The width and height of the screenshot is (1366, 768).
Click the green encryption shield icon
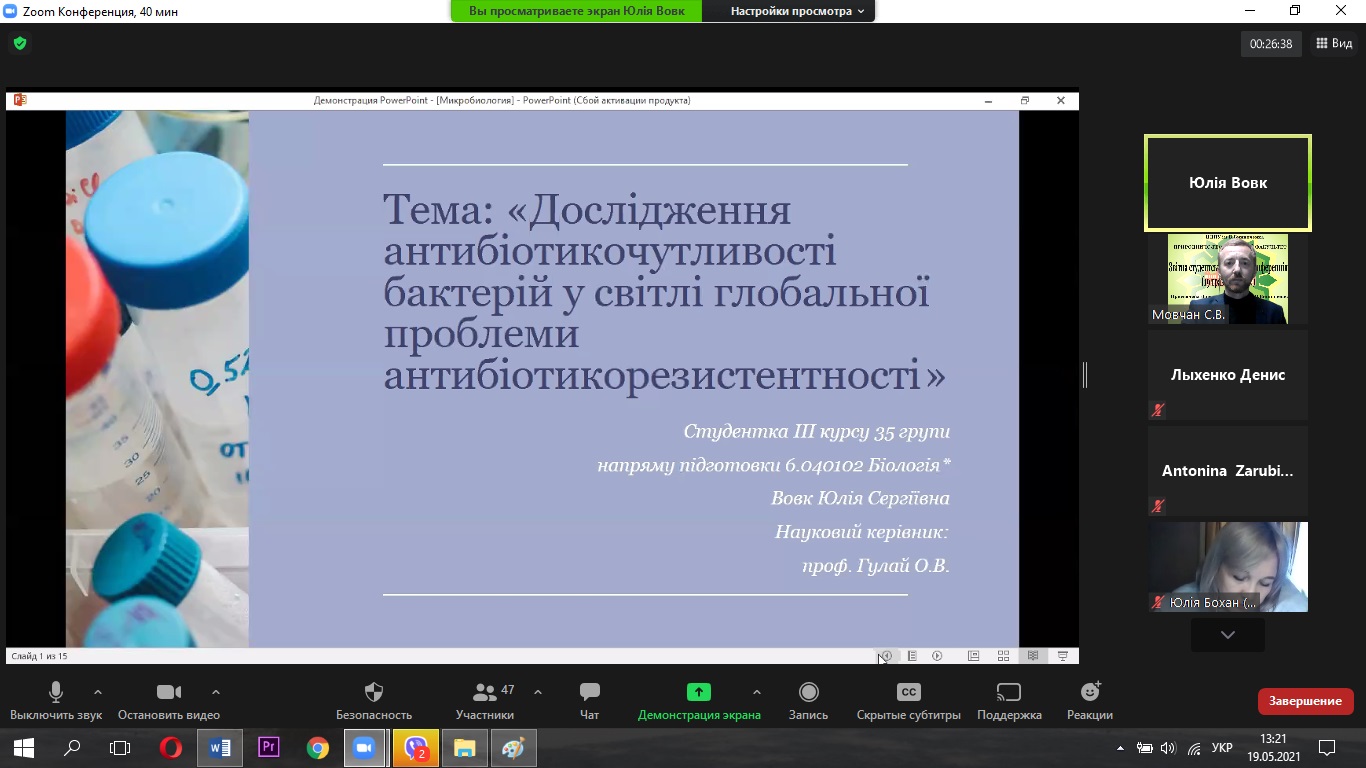coord(20,43)
